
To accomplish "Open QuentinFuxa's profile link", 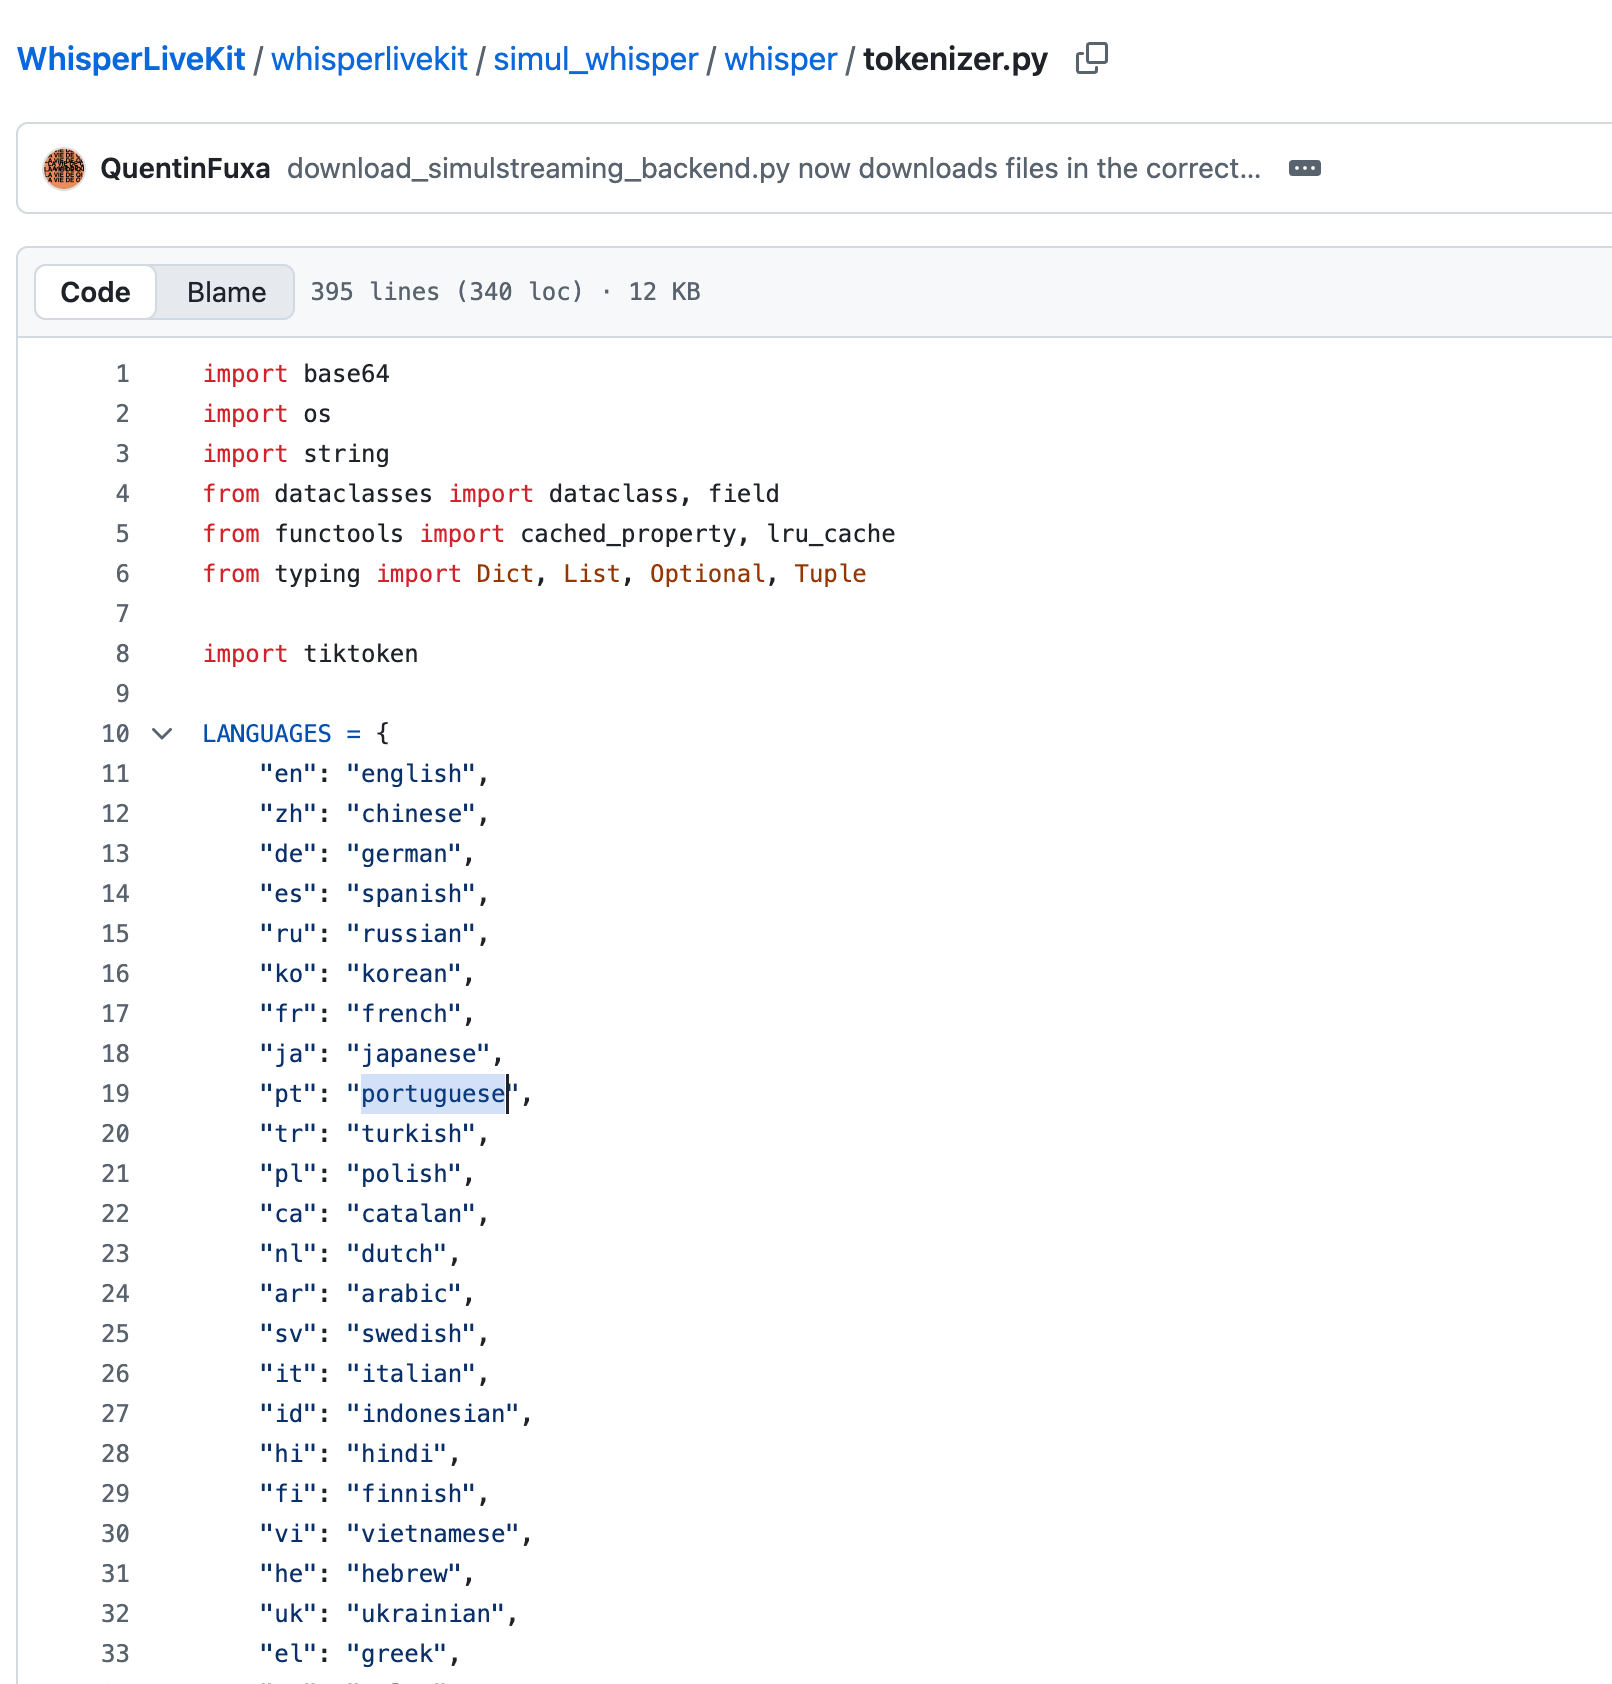I will tap(185, 168).
